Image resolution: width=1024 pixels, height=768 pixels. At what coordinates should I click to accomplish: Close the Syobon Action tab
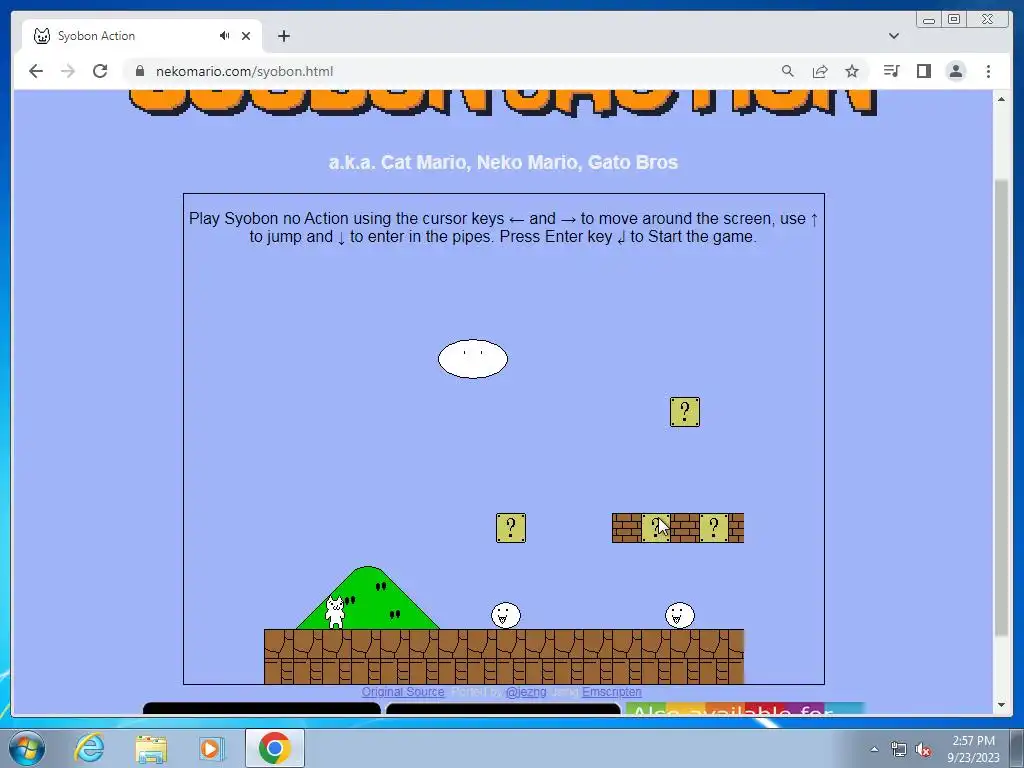point(246,36)
